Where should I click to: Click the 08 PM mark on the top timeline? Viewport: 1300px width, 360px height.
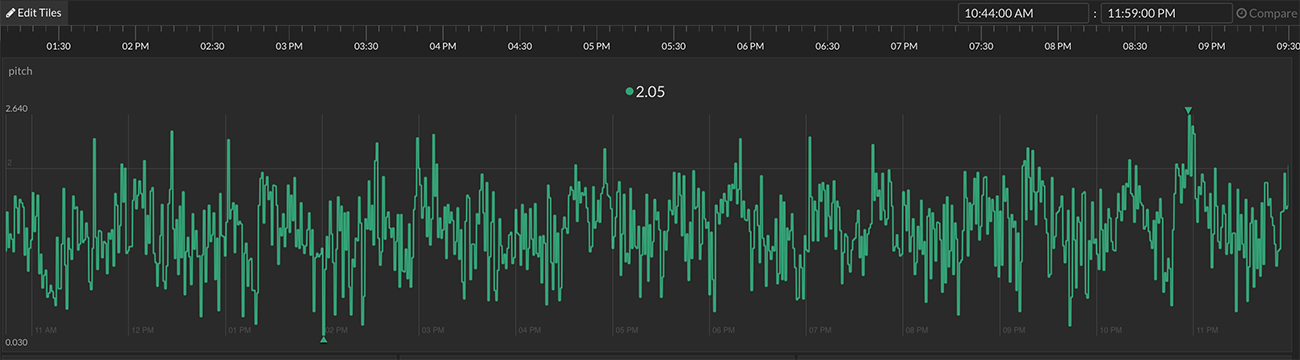click(1057, 46)
